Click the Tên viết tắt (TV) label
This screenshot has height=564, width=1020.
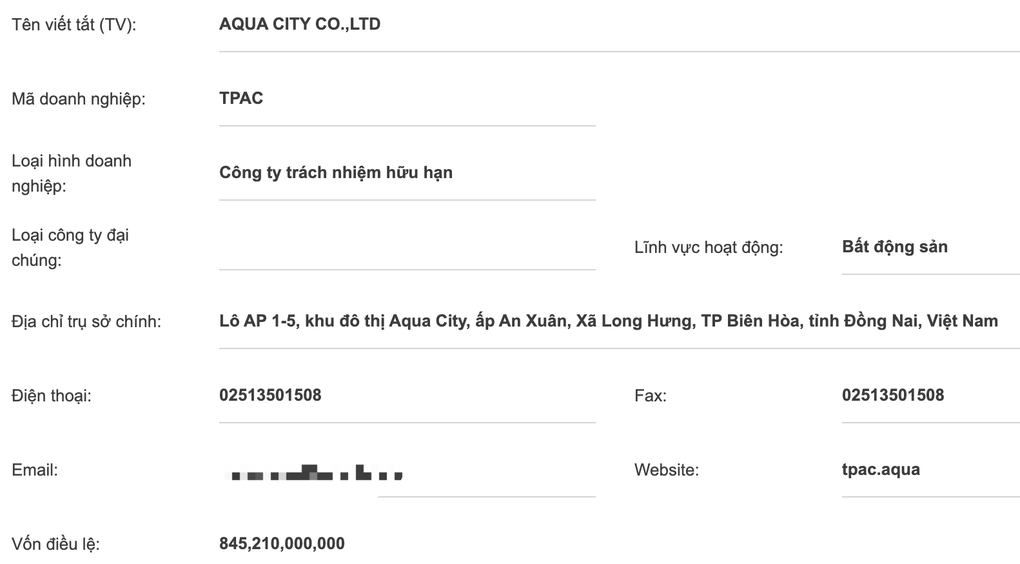(x=74, y=25)
